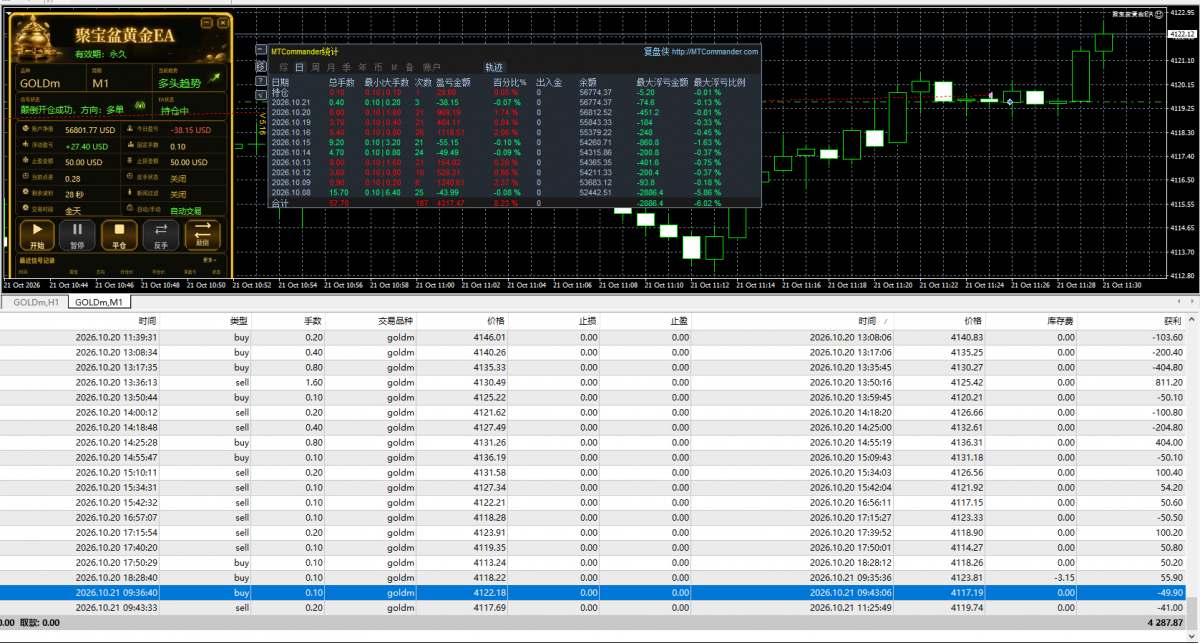Select the highlighted 2026.10.21 09:36:40 buy row
Viewport: 1200px width, 643px height.
coord(593,592)
